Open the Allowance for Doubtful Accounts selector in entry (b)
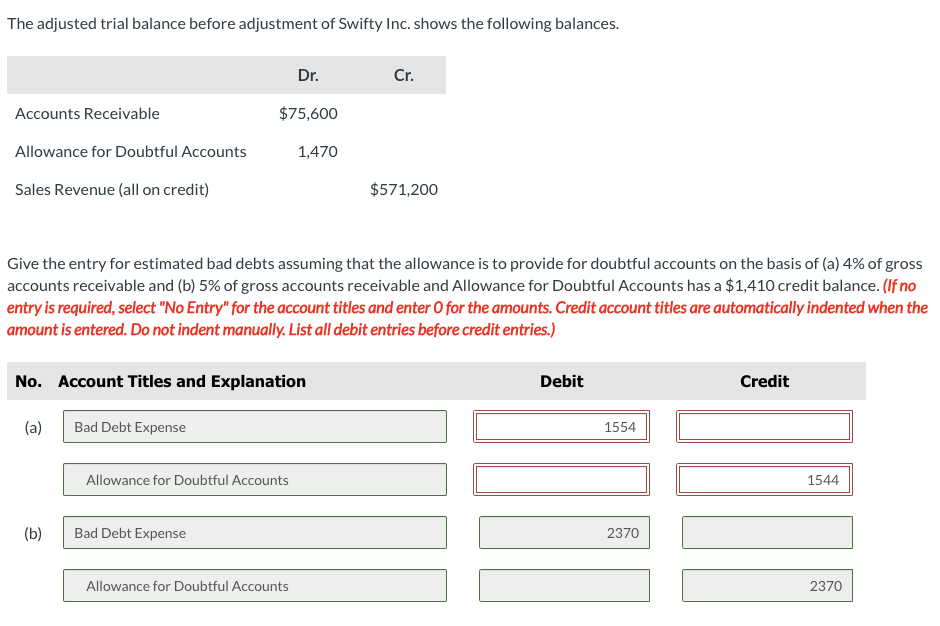940x626 pixels. tap(254, 585)
